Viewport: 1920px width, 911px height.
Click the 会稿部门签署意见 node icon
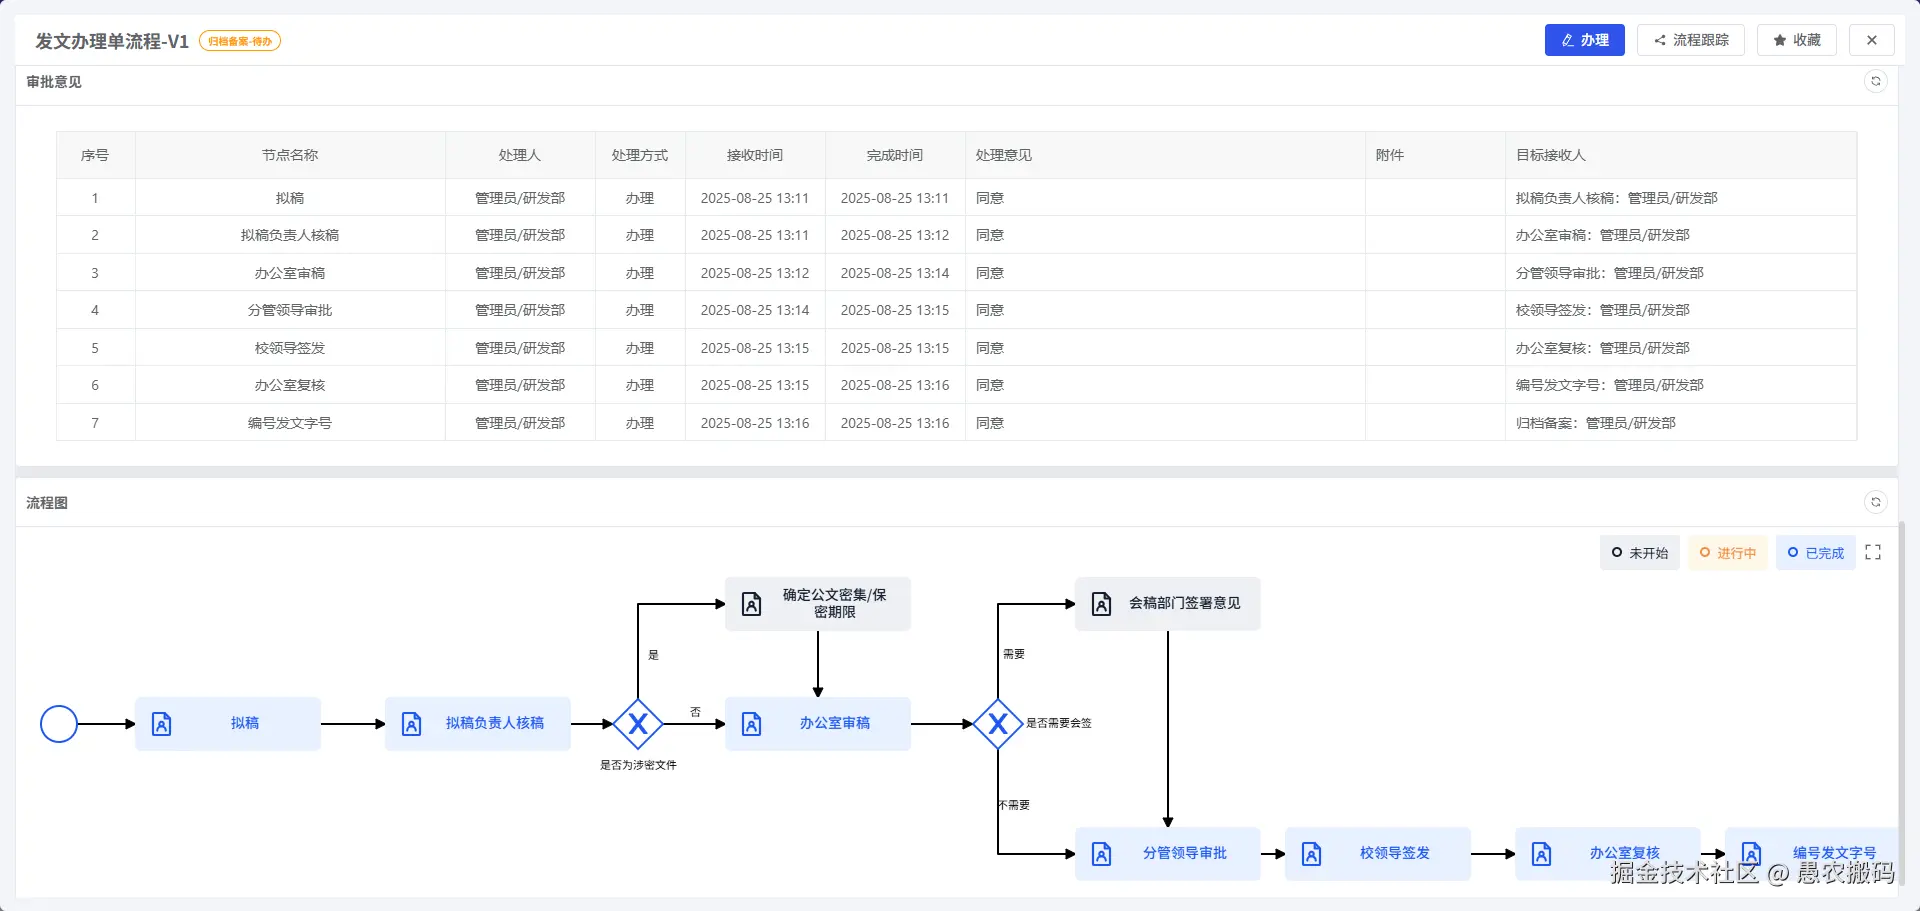pyautogui.click(x=1102, y=604)
